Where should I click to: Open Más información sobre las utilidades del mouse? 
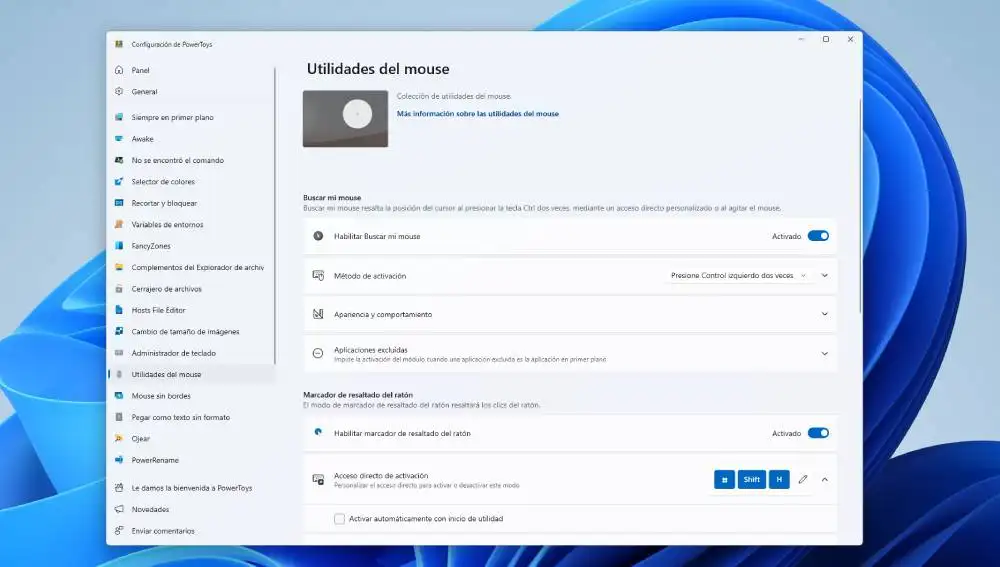tap(478, 114)
